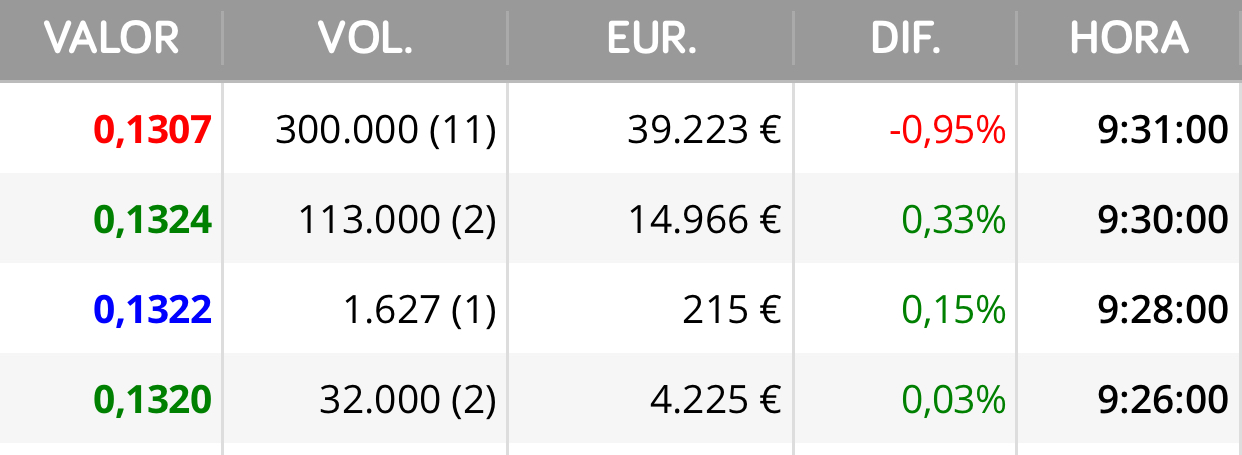Click the 0,33% difference value
This screenshot has width=1242, height=455.
[x=953, y=220]
